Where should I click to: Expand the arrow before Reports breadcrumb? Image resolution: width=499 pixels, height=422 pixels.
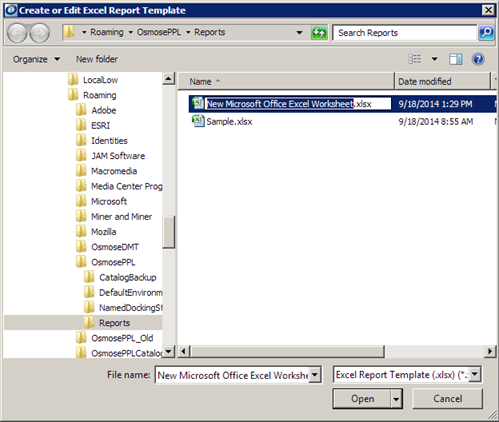[x=188, y=32]
